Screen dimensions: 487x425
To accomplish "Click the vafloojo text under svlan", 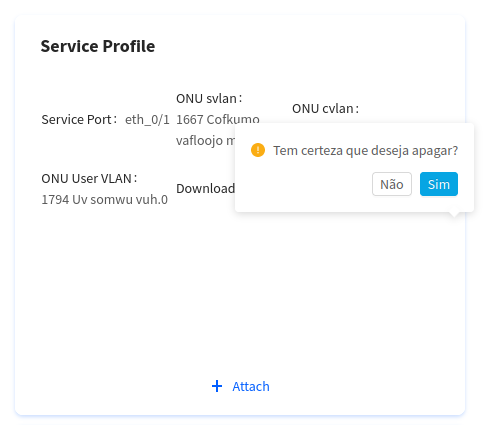I will coord(199,140).
